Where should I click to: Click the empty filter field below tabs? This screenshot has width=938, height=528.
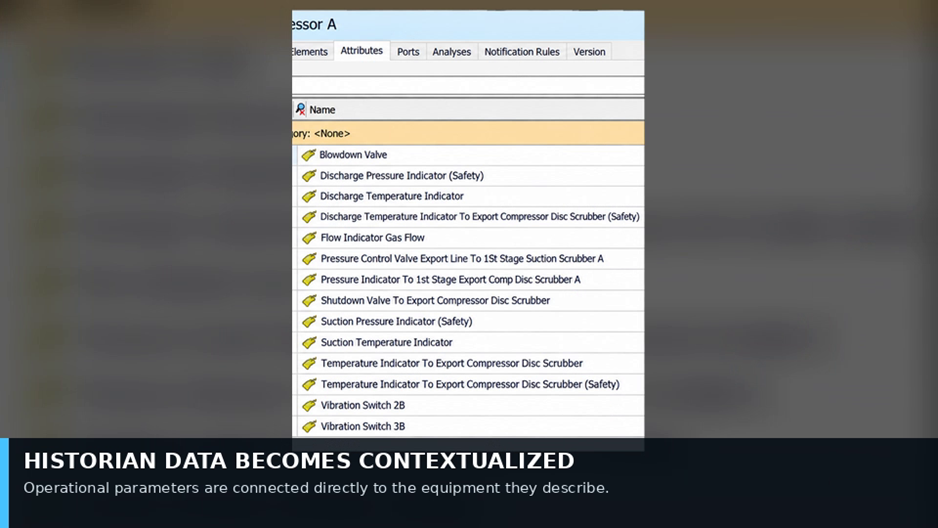pos(468,86)
